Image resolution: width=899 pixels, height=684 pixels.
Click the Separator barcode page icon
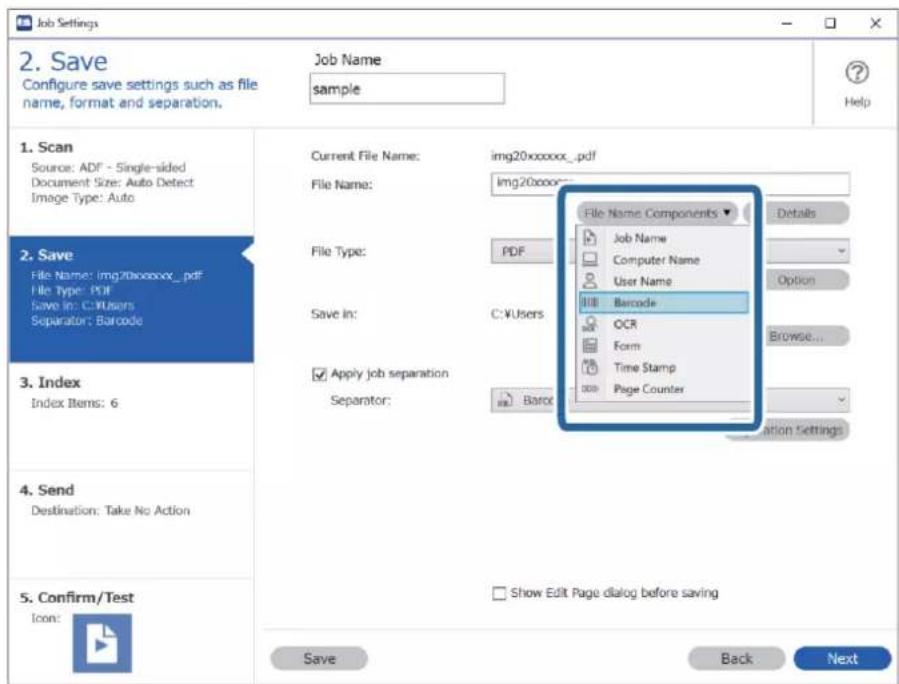tap(505, 400)
